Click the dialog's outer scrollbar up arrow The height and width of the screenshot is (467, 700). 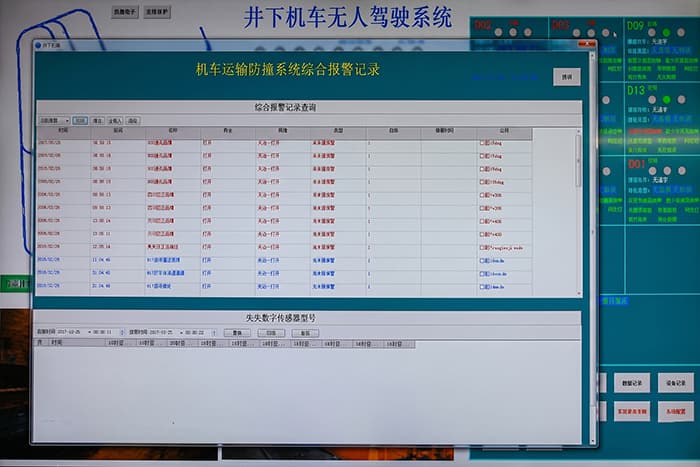point(592,55)
